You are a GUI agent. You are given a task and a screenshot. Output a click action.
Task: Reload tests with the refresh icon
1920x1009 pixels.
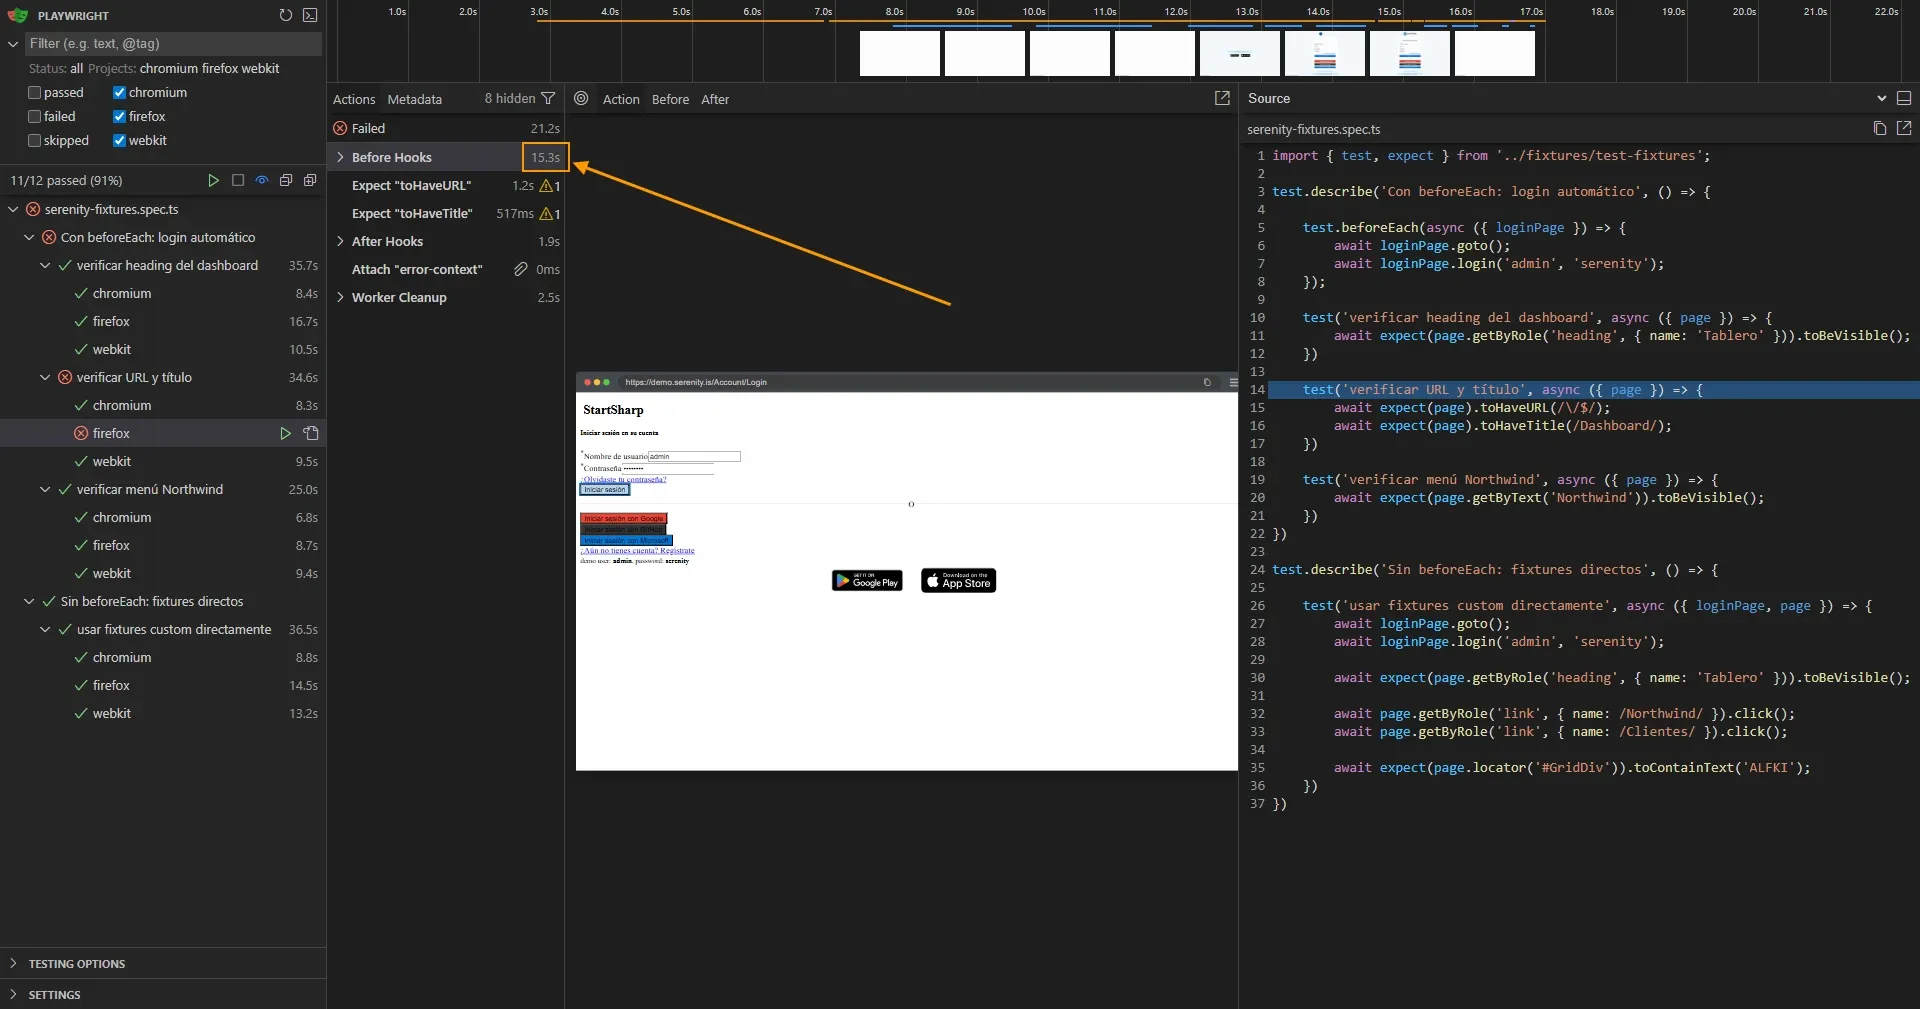(x=285, y=16)
